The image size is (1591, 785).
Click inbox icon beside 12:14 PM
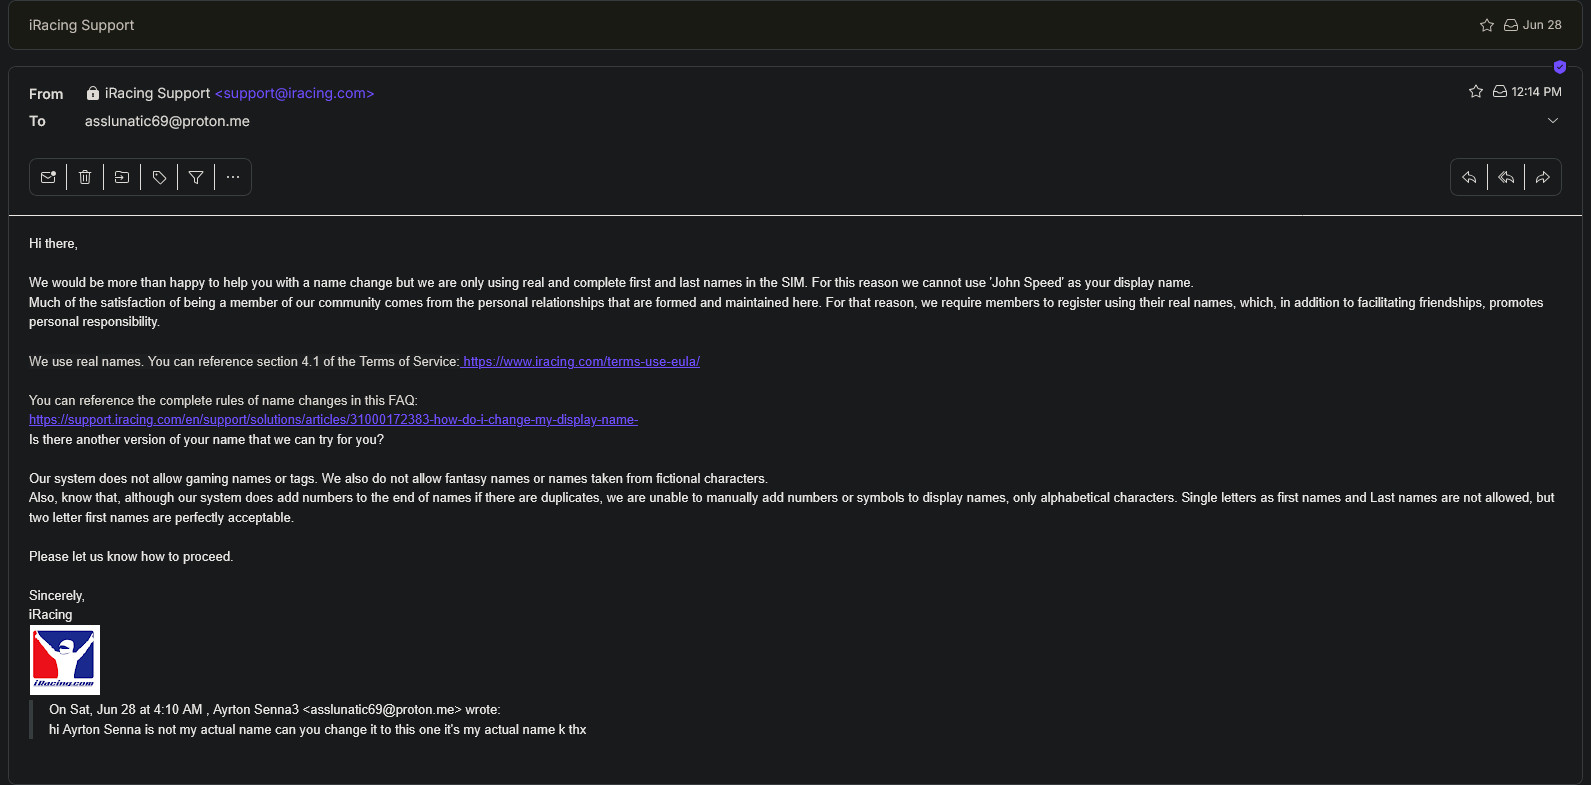(x=1500, y=91)
